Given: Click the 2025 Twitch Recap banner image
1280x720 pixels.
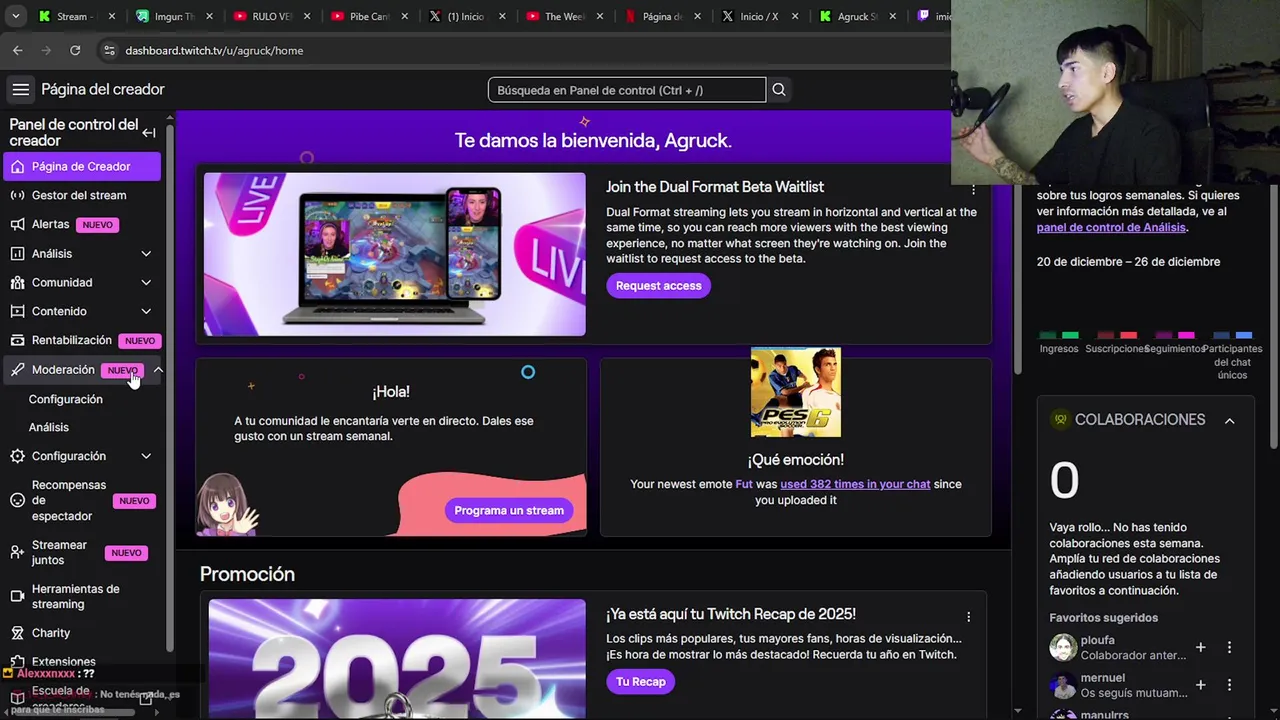Looking at the screenshot, I should [397, 659].
